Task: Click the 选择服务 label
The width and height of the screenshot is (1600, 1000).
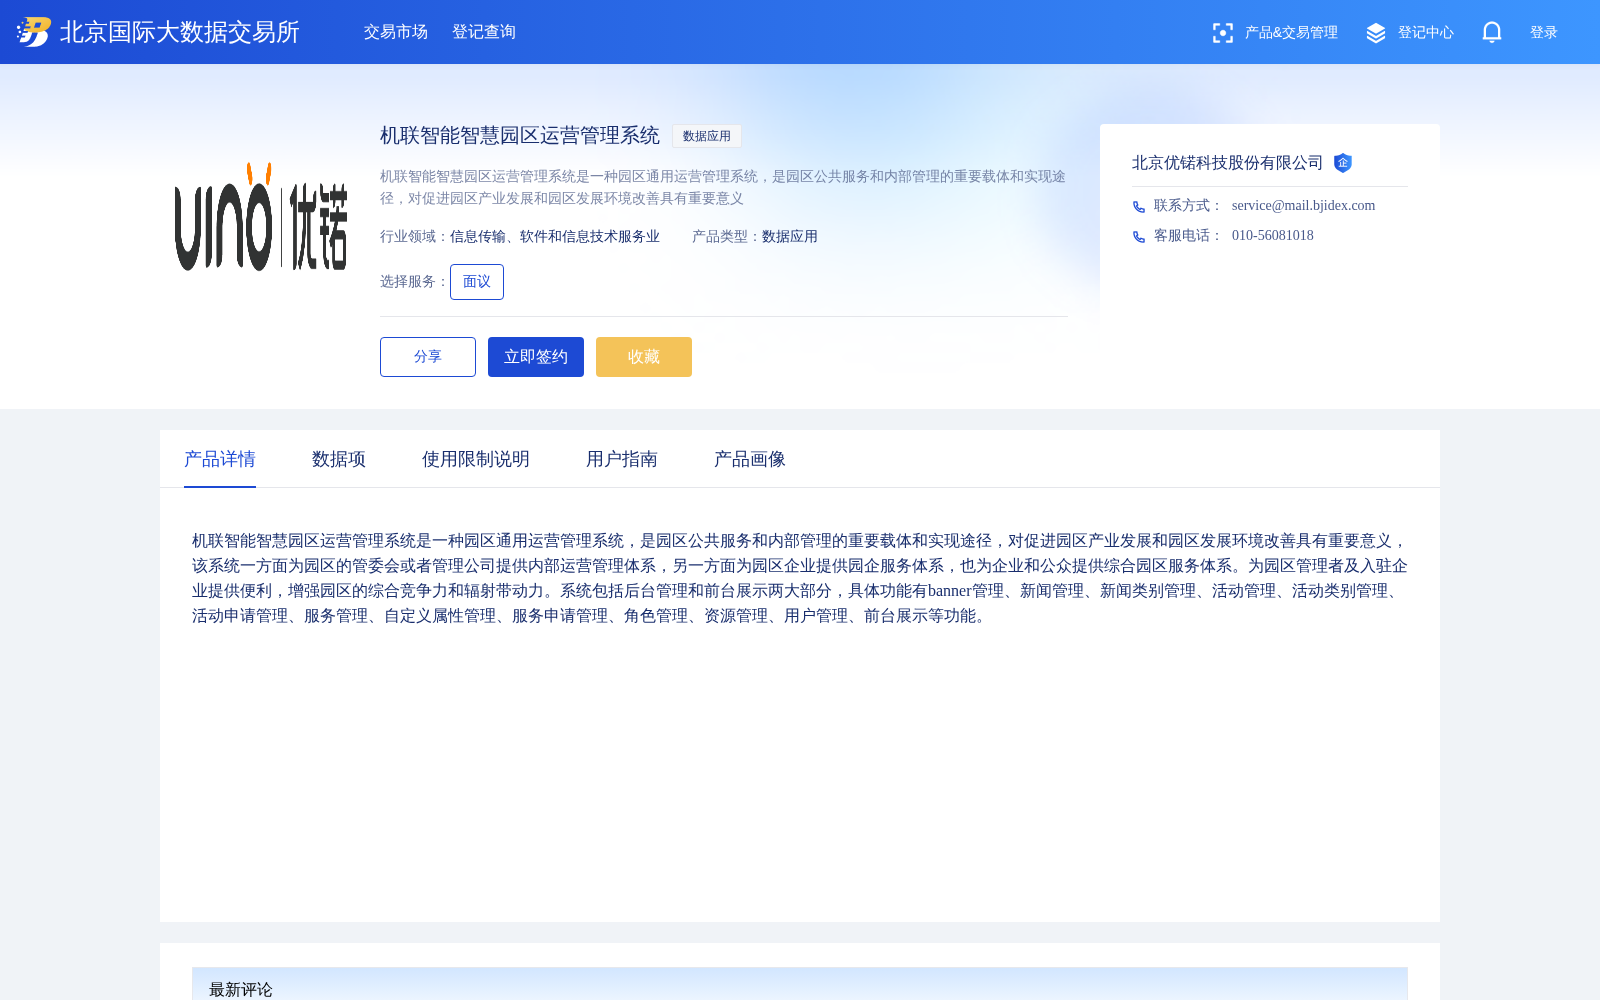Action: click(414, 282)
